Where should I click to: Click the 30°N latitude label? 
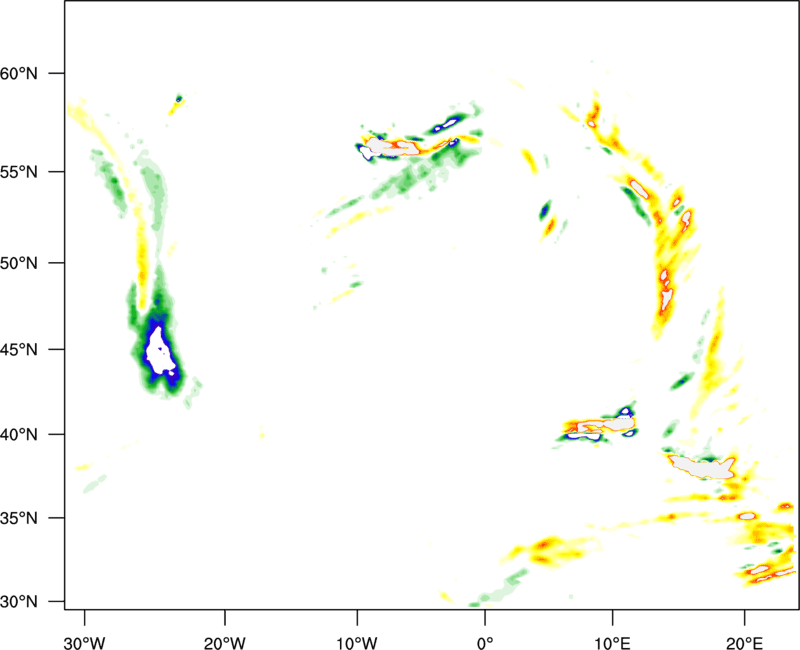19,602
